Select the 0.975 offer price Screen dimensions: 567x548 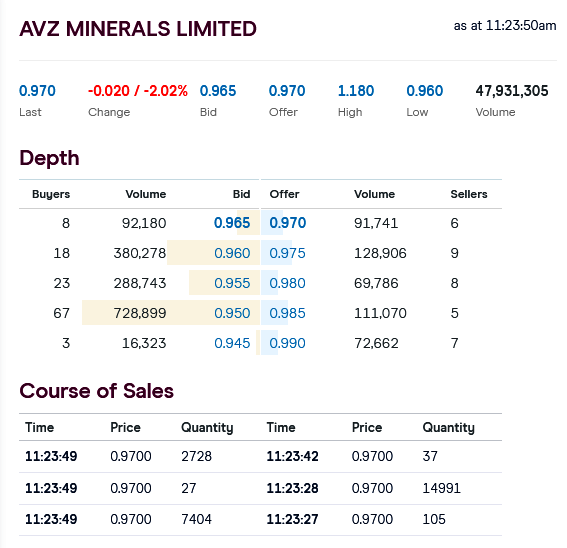[287, 253]
